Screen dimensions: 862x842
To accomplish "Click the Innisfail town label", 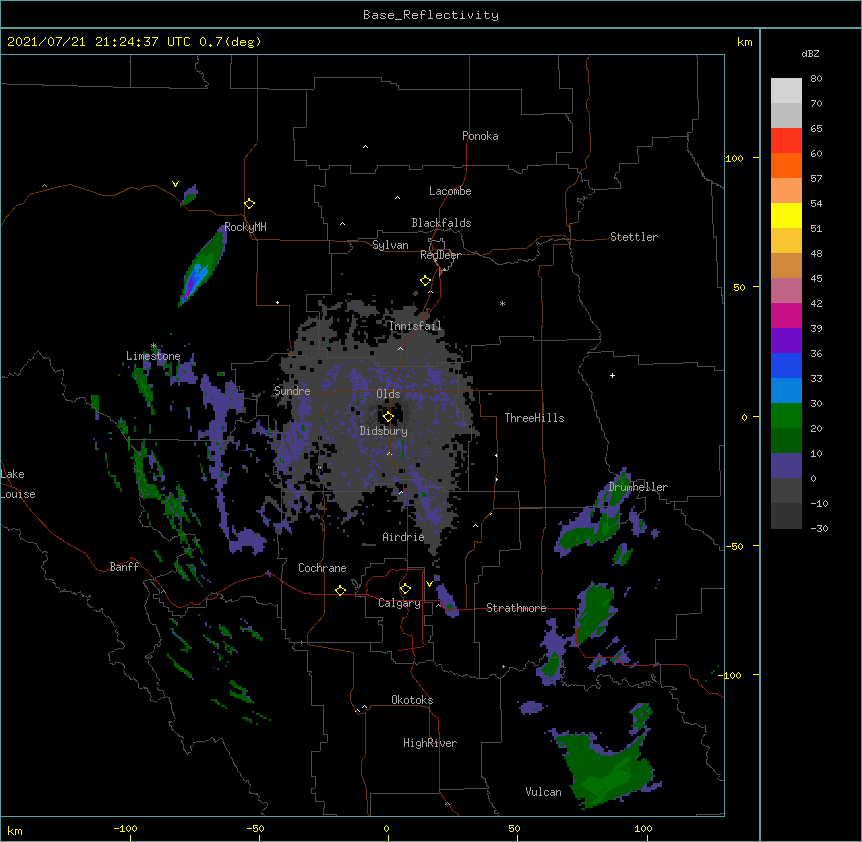I will point(415,326).
